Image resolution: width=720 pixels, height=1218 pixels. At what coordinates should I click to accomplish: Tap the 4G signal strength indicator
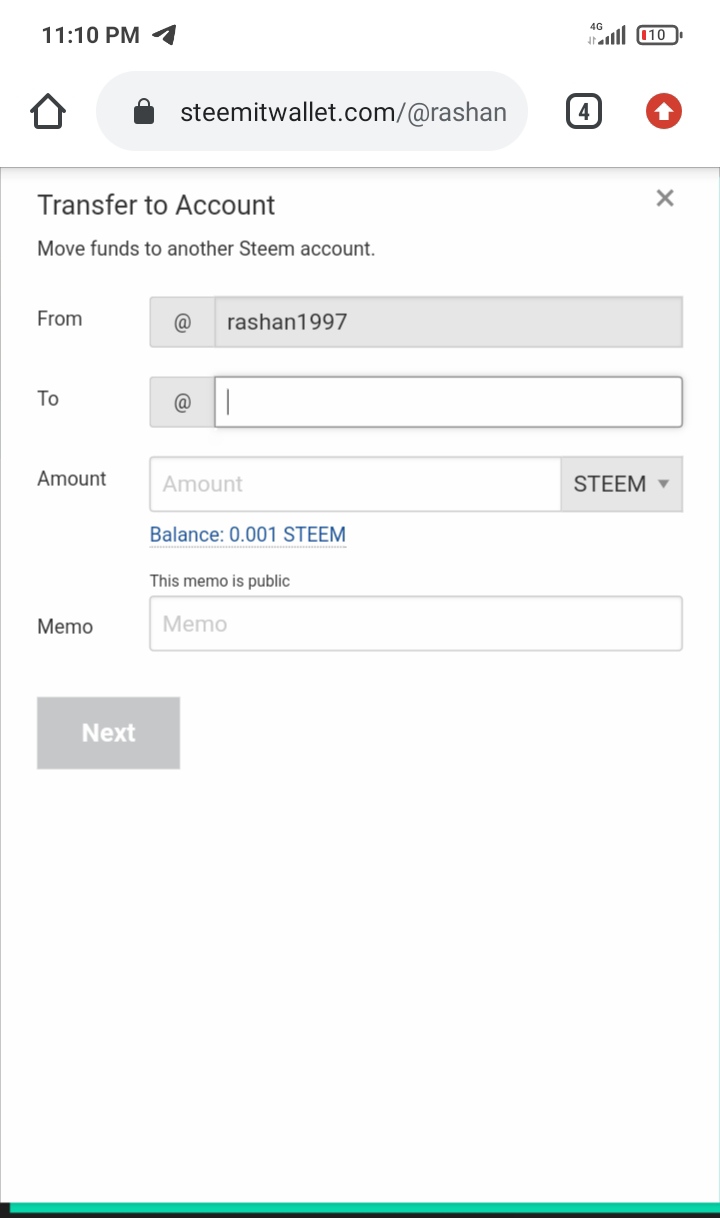(607, 35)
